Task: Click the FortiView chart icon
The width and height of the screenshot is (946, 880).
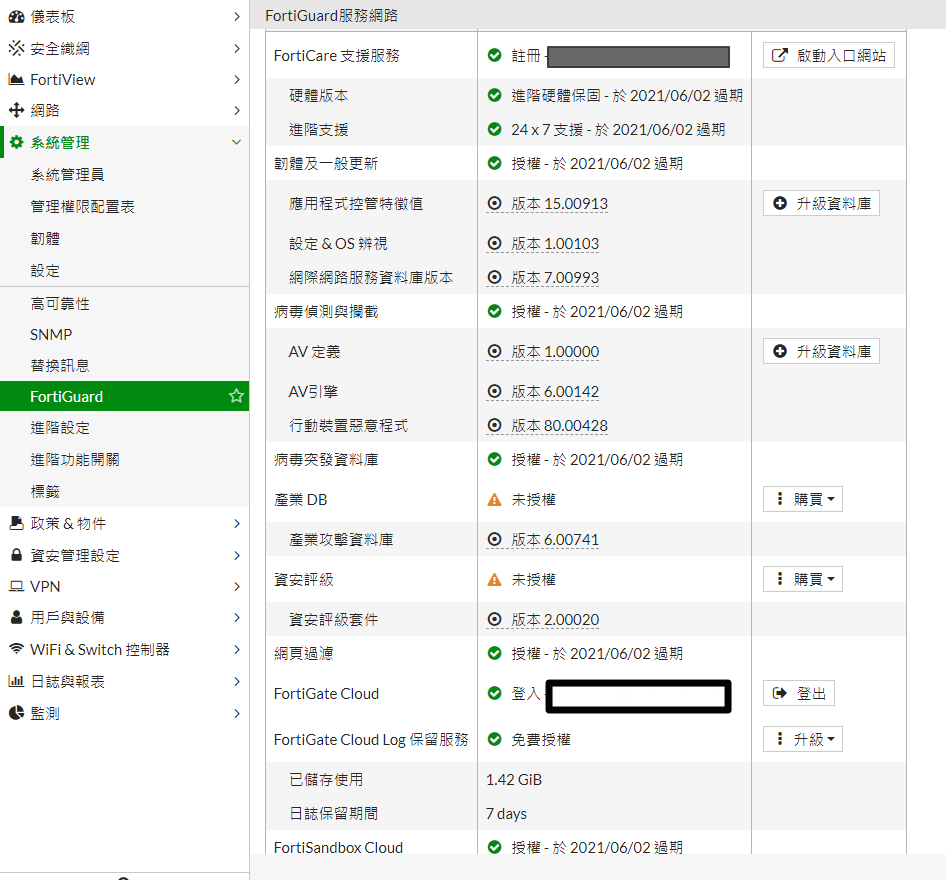Action: pos(16,80)
